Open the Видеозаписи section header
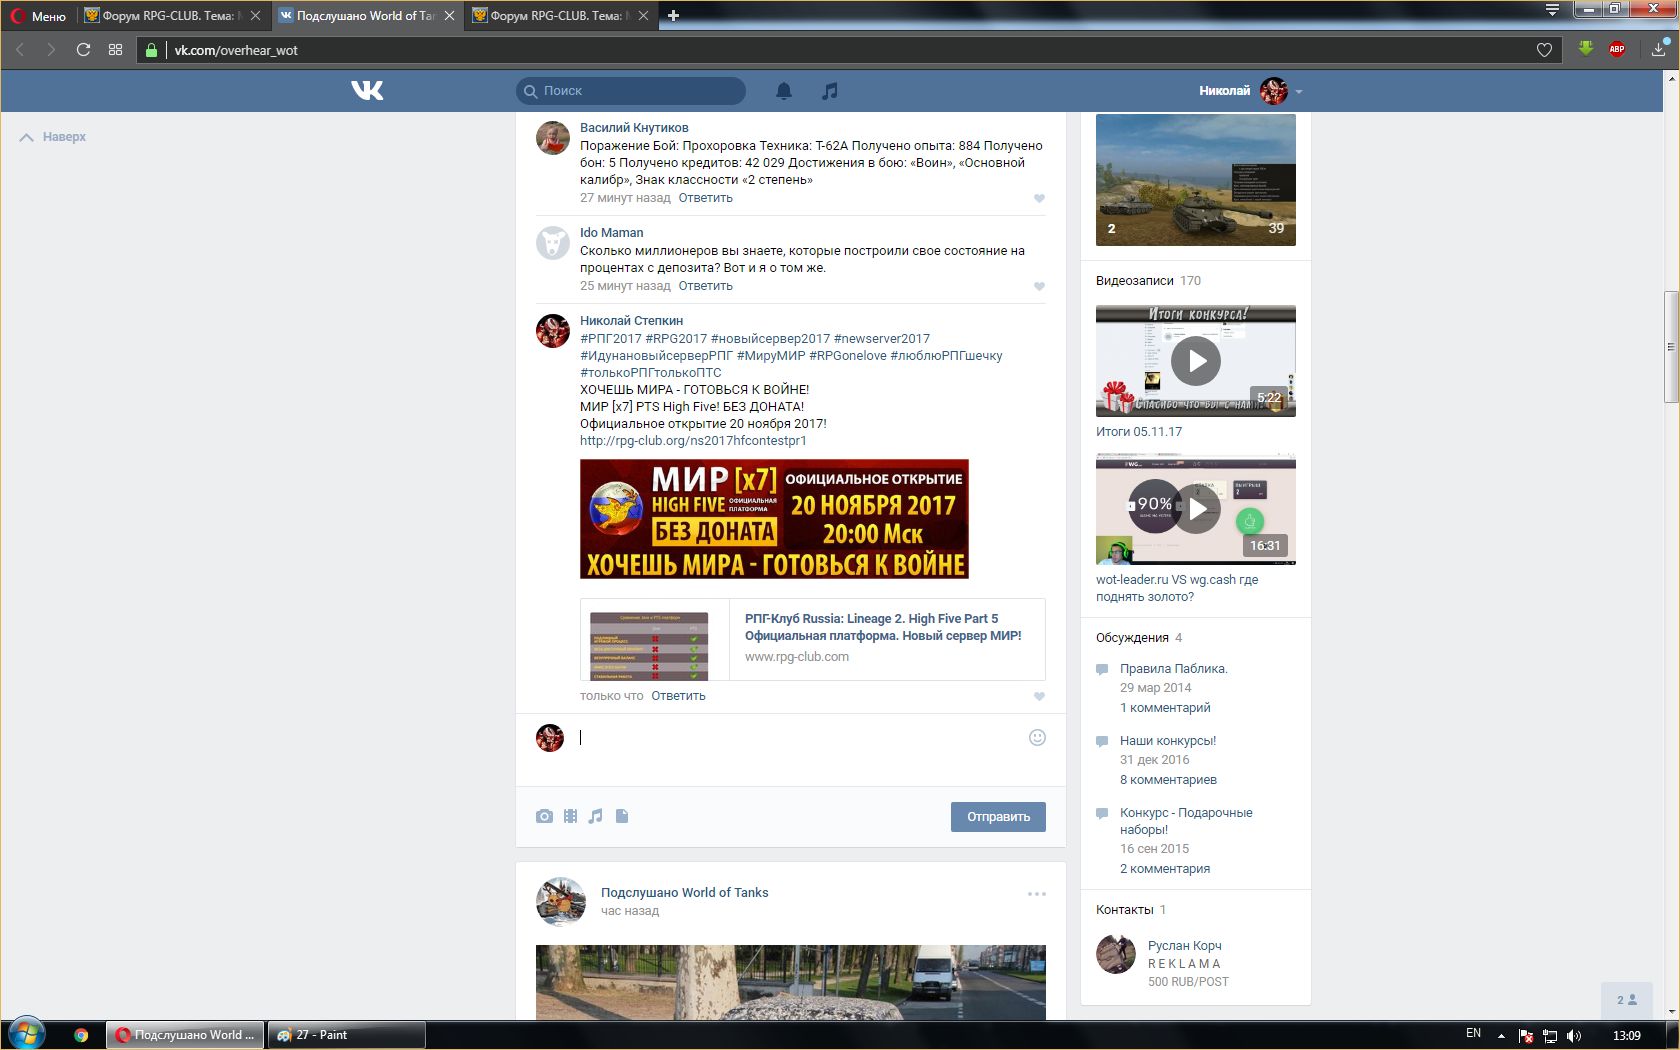Screen dimensions: 1680x1050 coord(1135,281)
